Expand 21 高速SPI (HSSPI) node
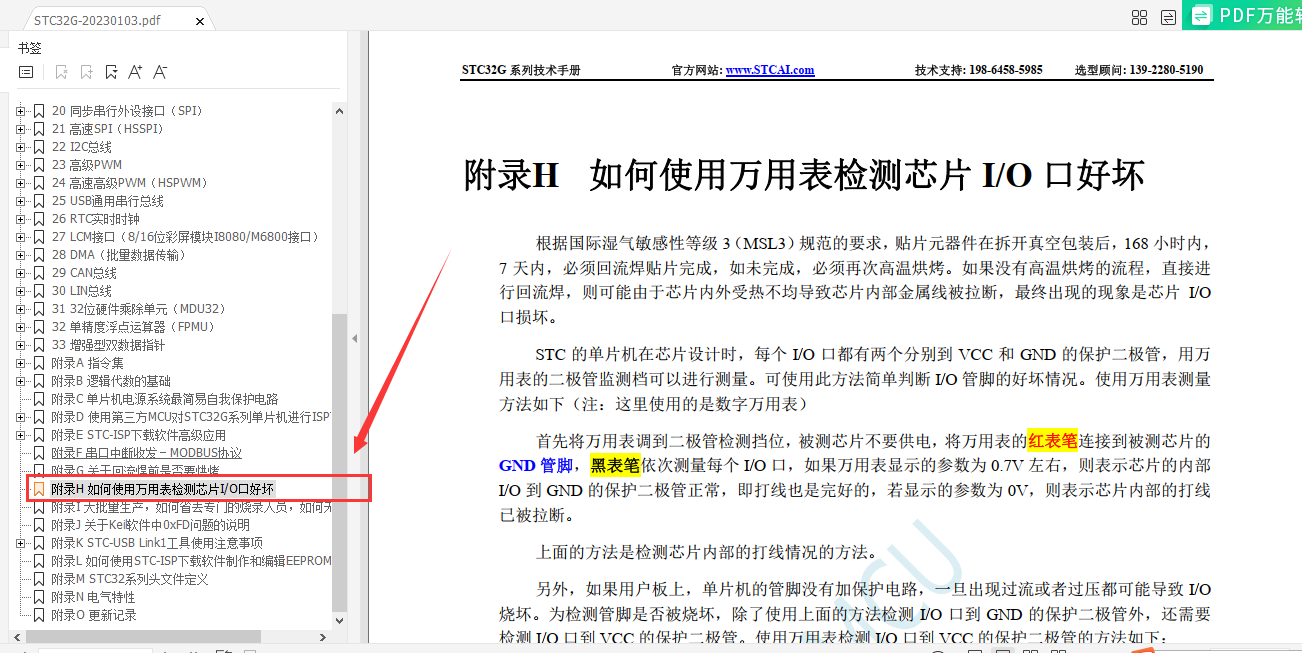Viewport: 1302px width, 653px height. pyautogui.click(x=20, y=129)
